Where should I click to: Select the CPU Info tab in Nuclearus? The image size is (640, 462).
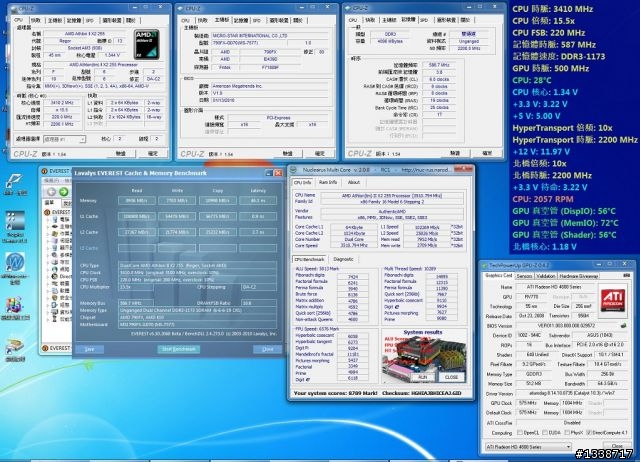click(x=303, y=182)
